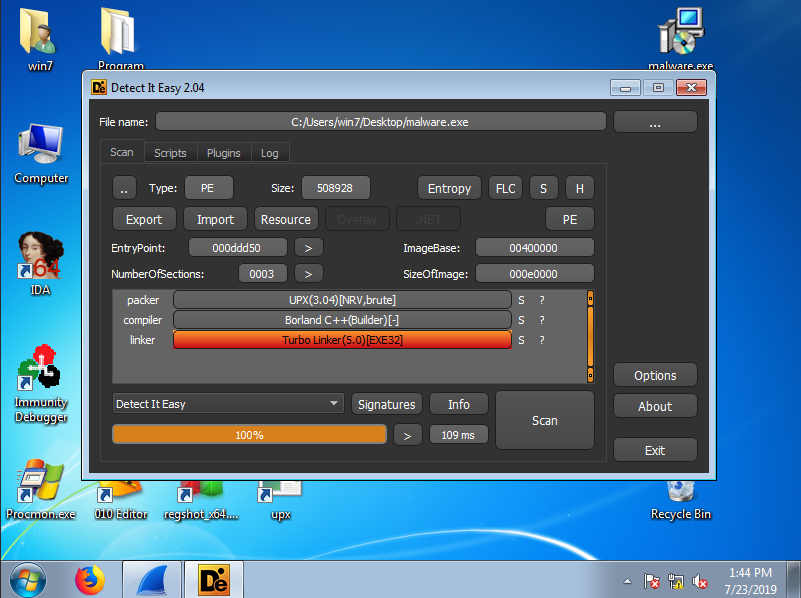Click the ImageBase value 00400000

tap(534, 248)
